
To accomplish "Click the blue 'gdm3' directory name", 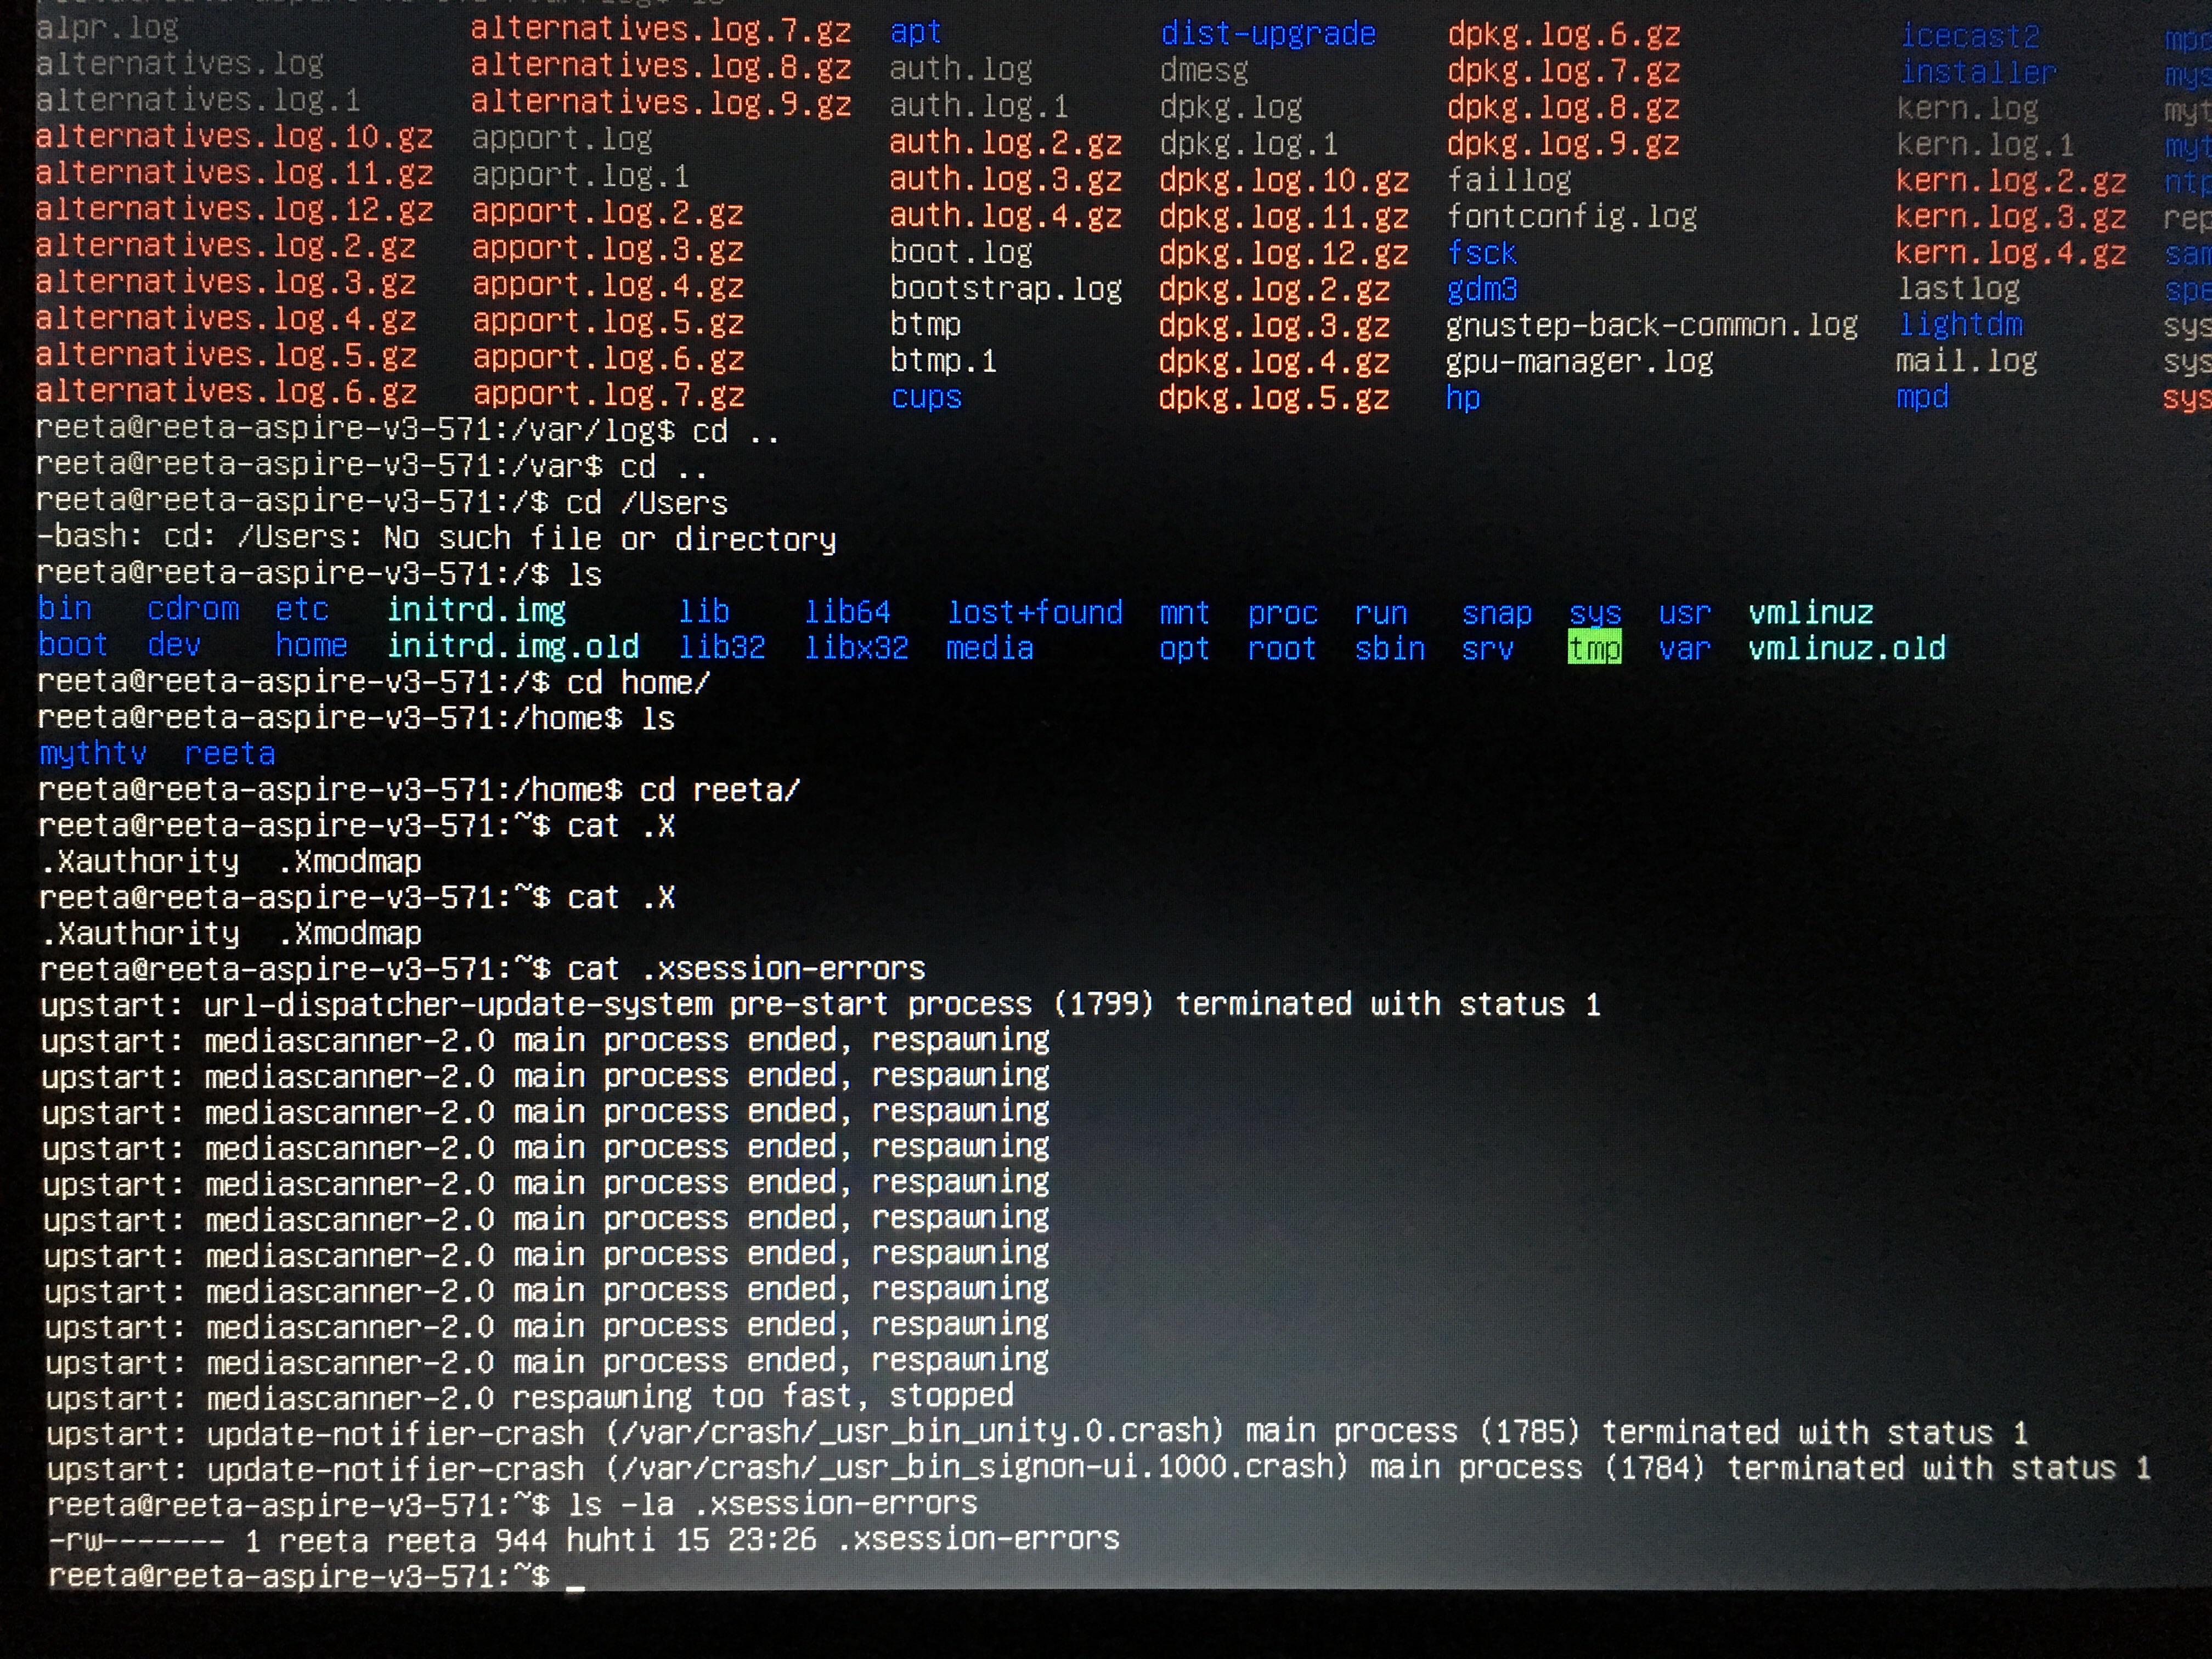I will (x=1481, y=290).
